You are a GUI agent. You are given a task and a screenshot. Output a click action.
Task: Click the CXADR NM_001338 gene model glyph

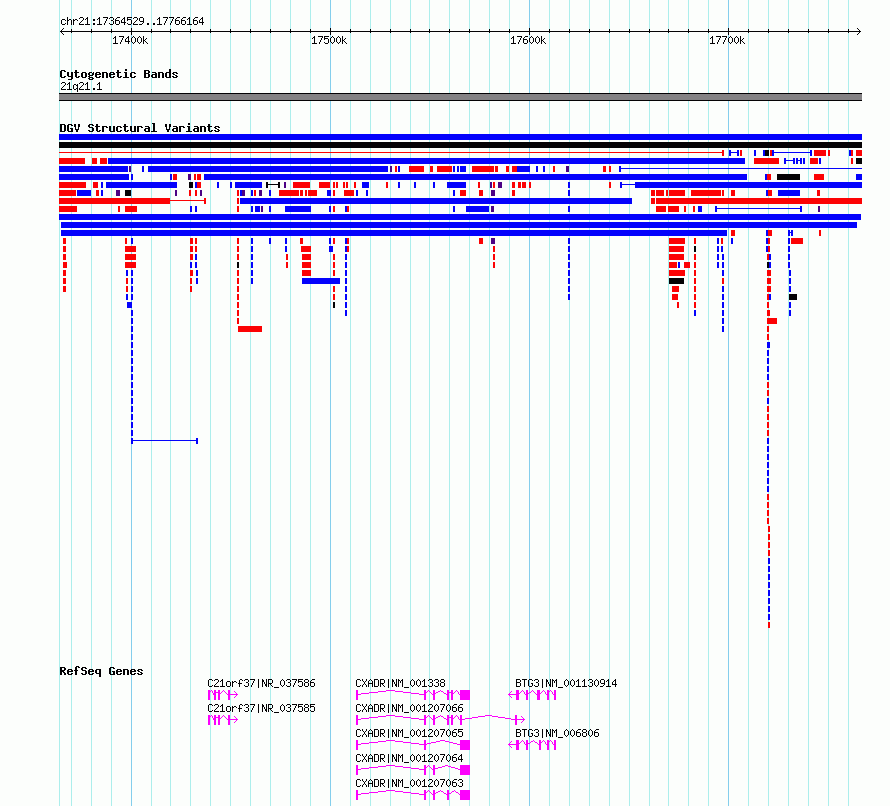pos(413,695)
